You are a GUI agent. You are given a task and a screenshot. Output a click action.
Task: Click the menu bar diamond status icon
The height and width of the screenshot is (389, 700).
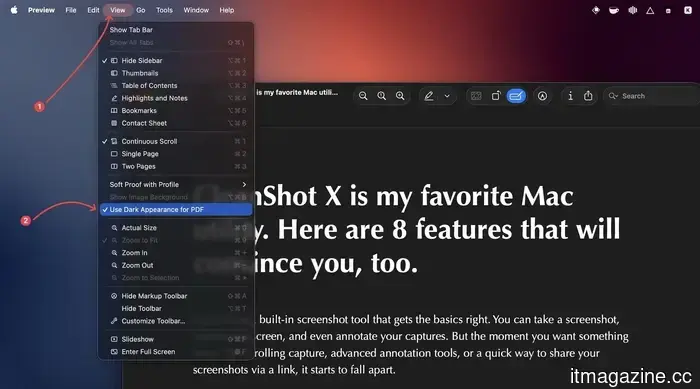[x=596, y=10]
